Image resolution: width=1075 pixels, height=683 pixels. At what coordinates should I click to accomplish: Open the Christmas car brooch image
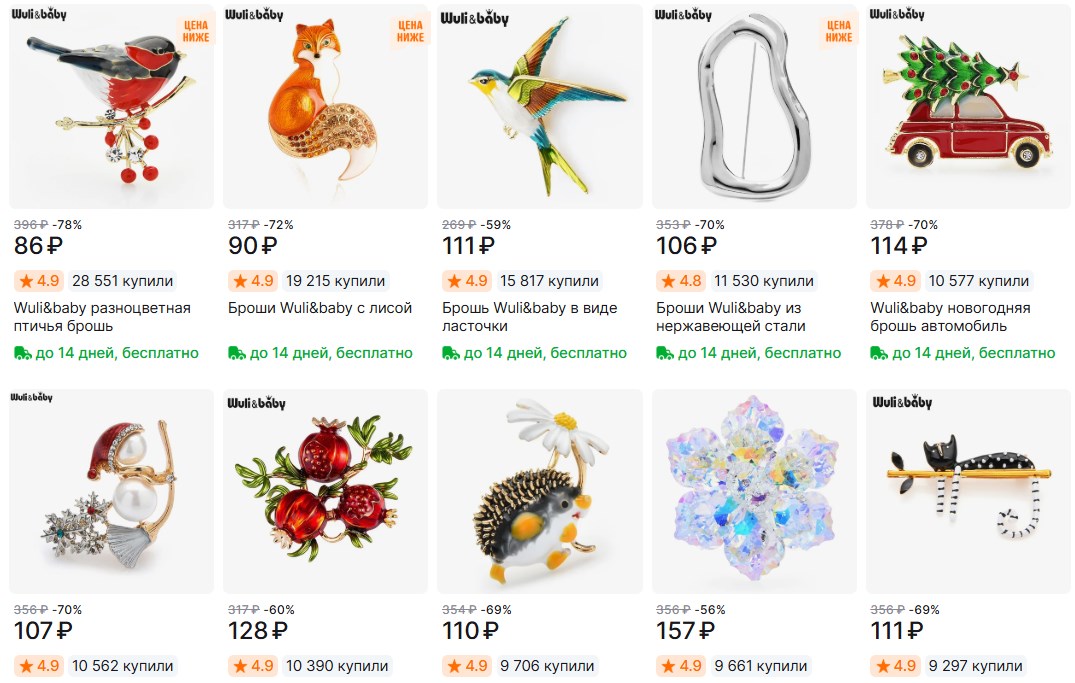click(968, 106)
